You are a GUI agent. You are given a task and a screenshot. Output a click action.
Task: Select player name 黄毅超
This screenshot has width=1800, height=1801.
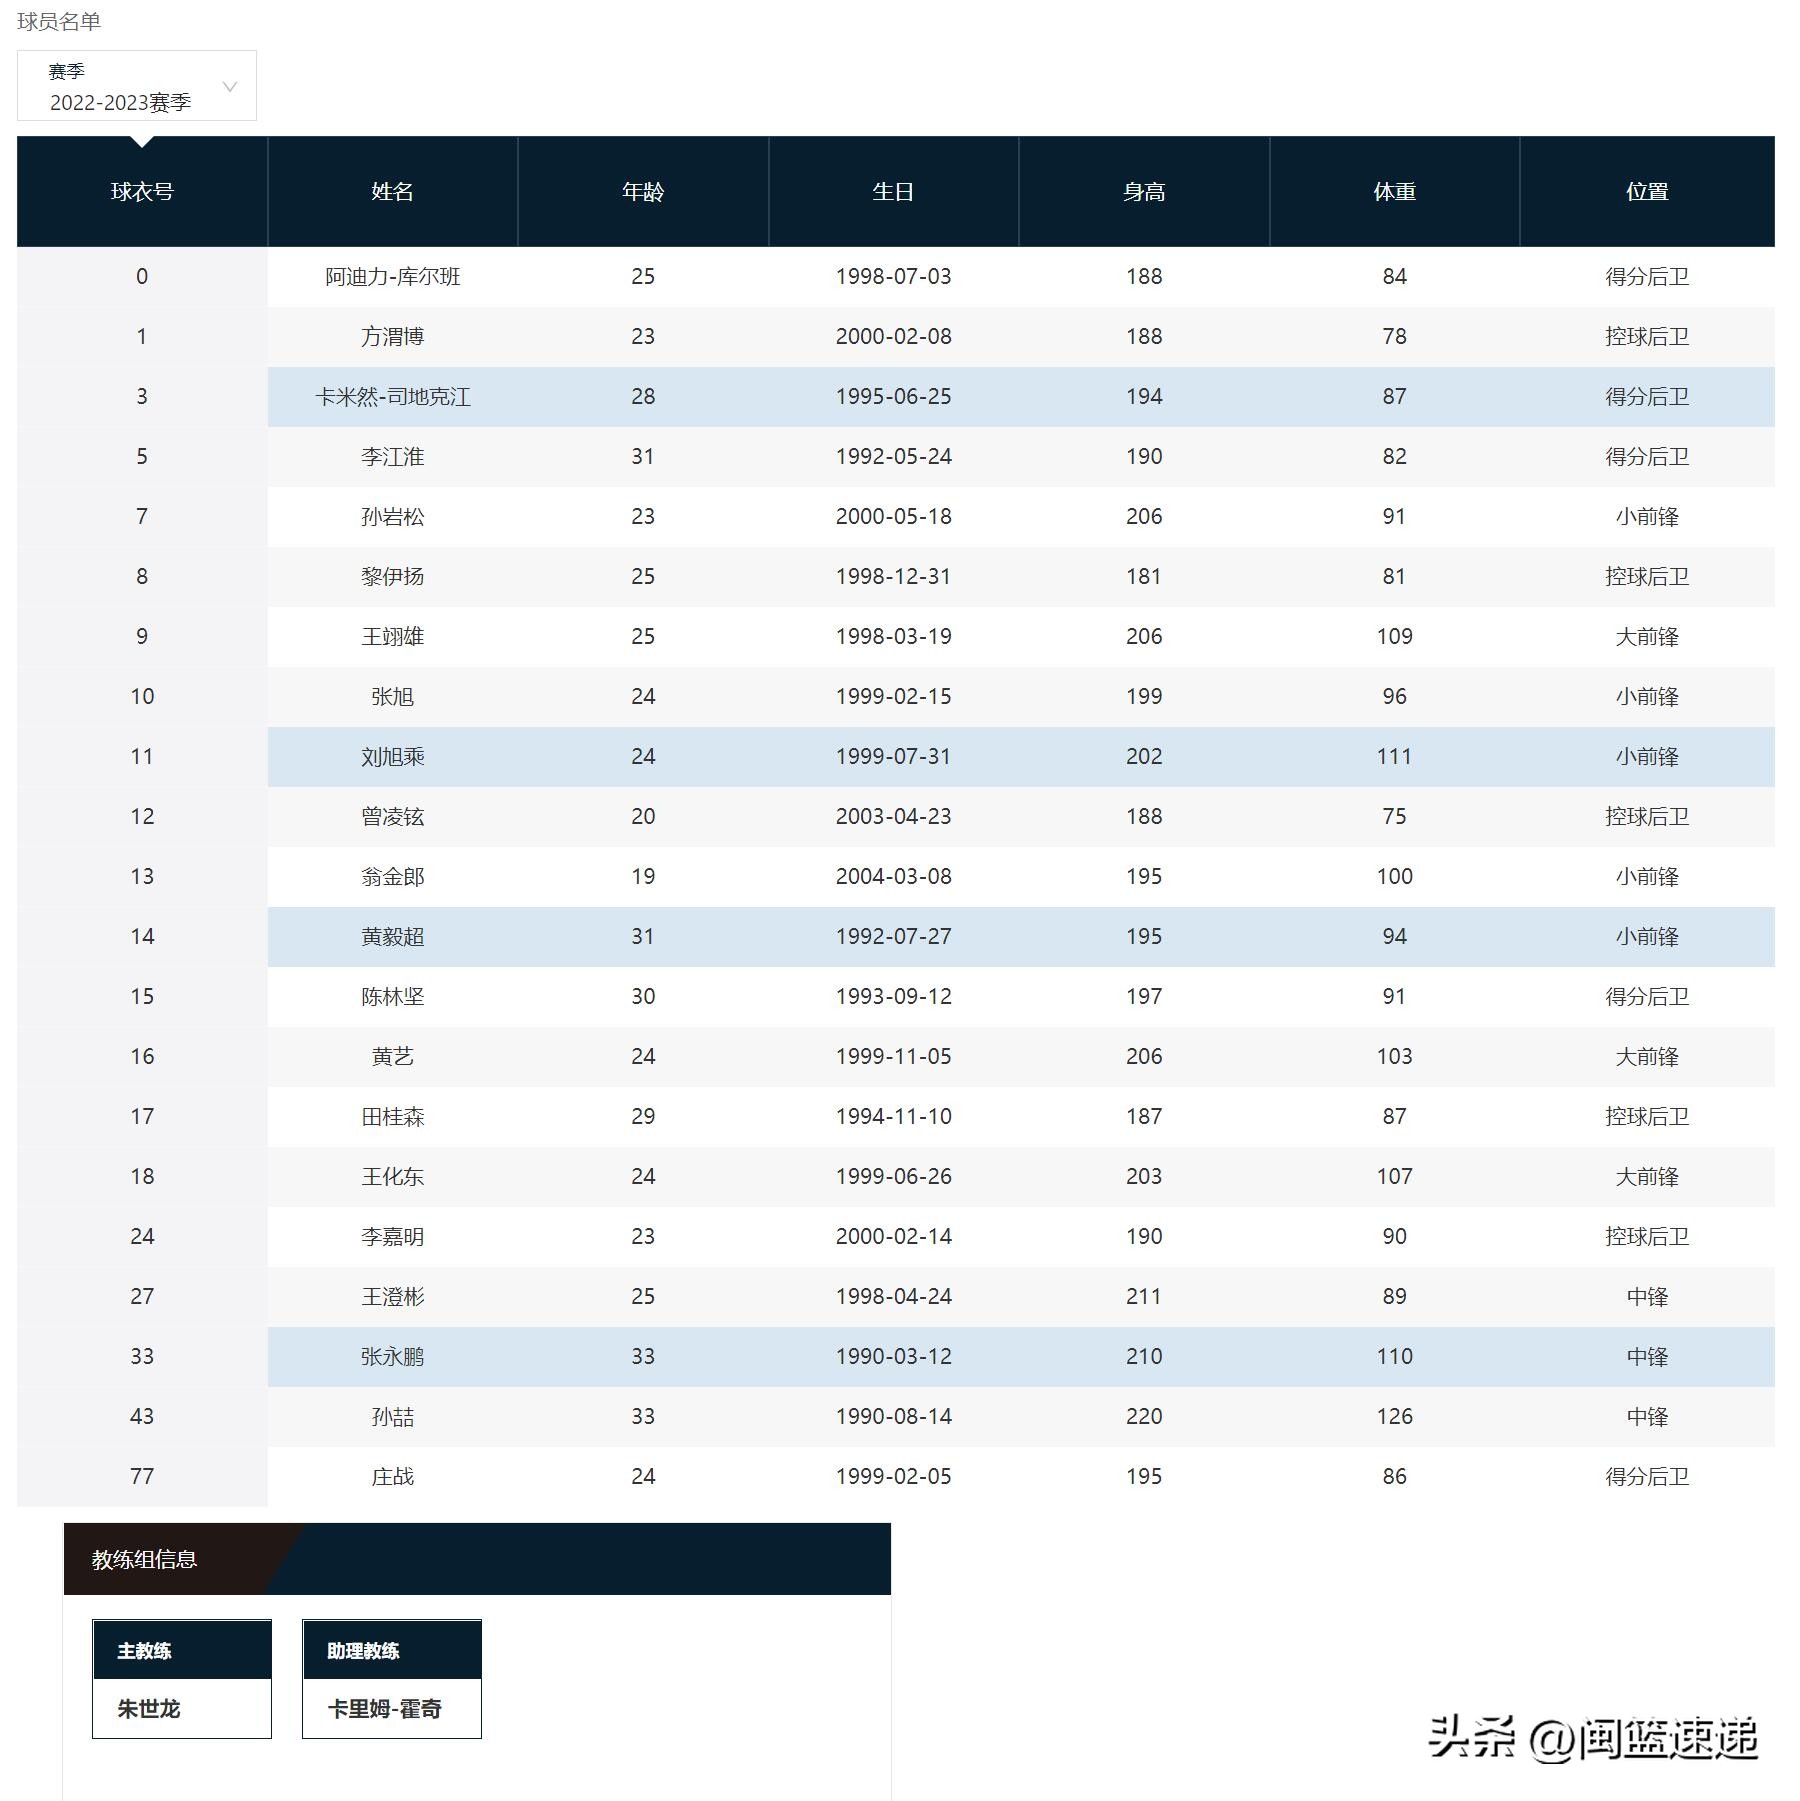(x=392, y=937)
